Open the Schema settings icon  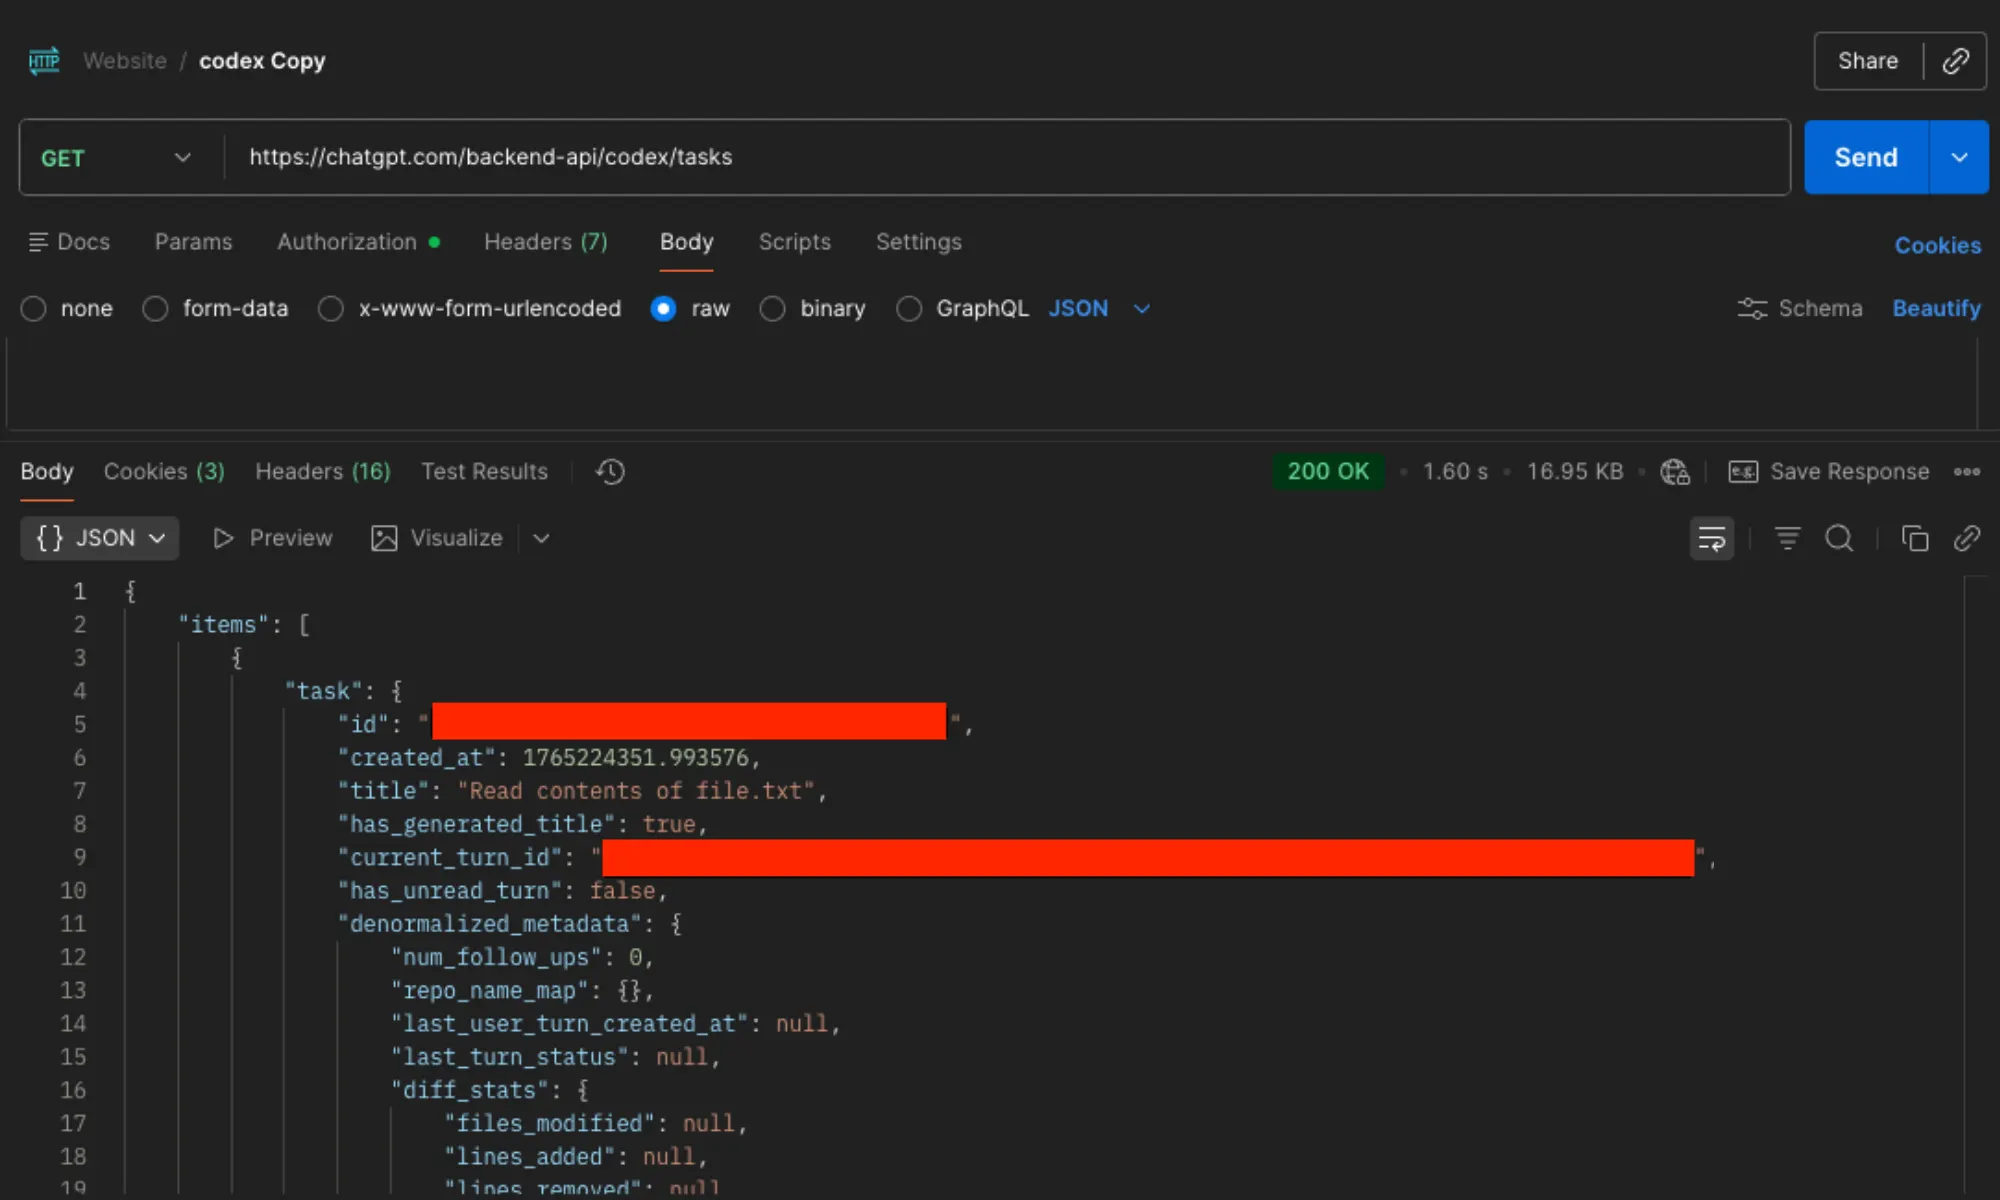click(x=1752, y=308)
